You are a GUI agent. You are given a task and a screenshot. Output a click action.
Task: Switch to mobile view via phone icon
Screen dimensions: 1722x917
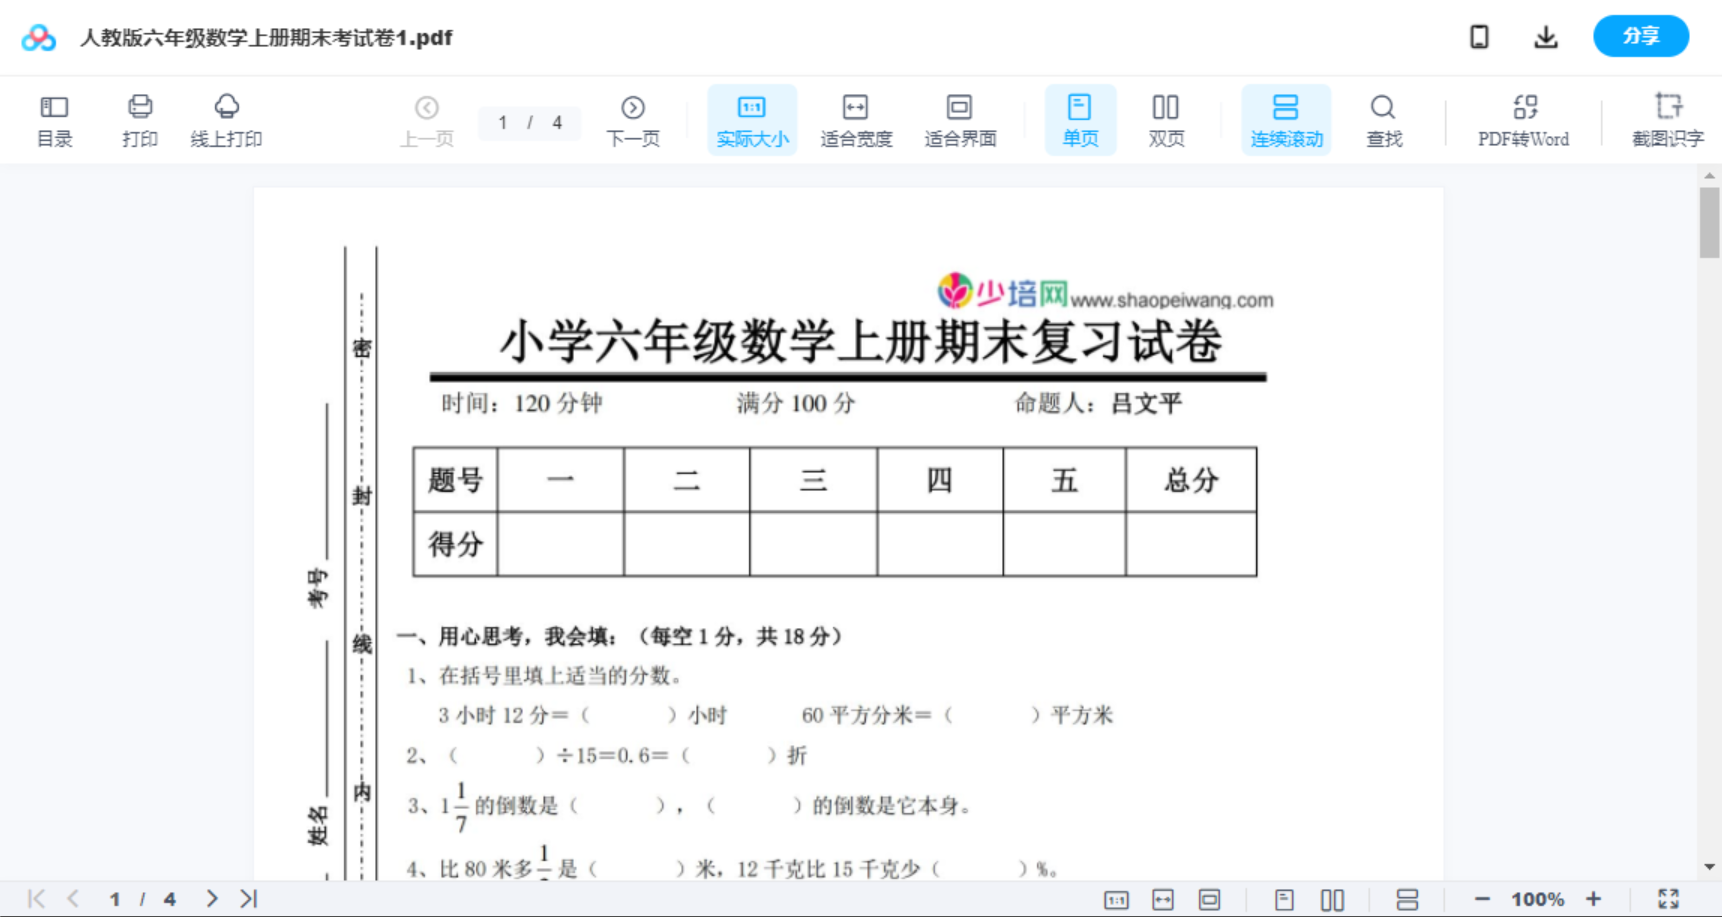tap(1478, 36)
